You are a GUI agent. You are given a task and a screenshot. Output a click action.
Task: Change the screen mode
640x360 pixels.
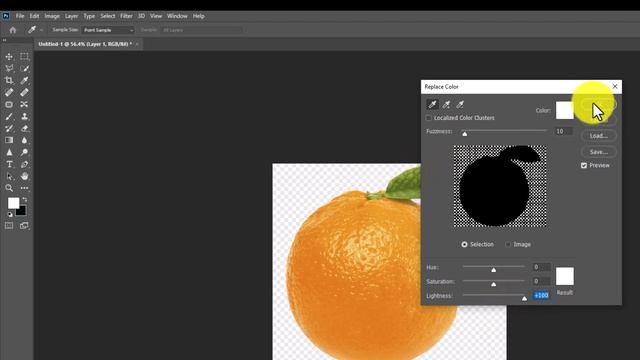pyautogui.click(x=24, y=226)
